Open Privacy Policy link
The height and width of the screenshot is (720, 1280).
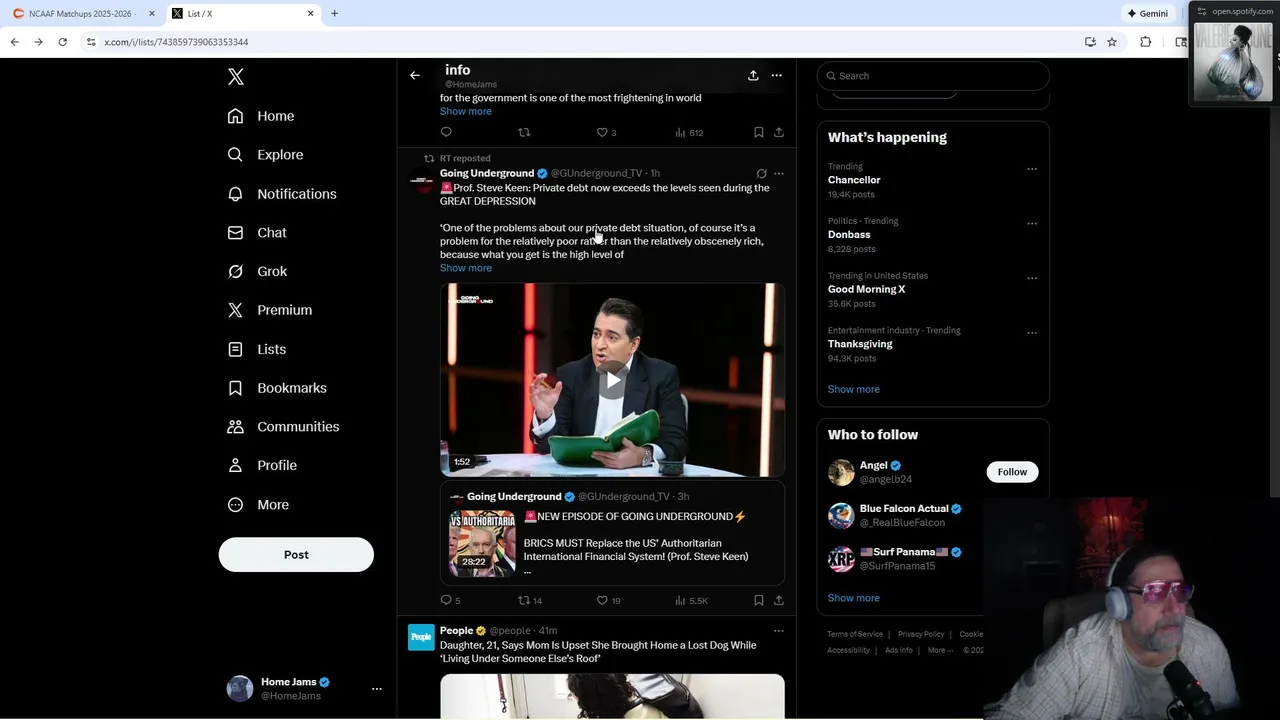(x=921, y=634)
